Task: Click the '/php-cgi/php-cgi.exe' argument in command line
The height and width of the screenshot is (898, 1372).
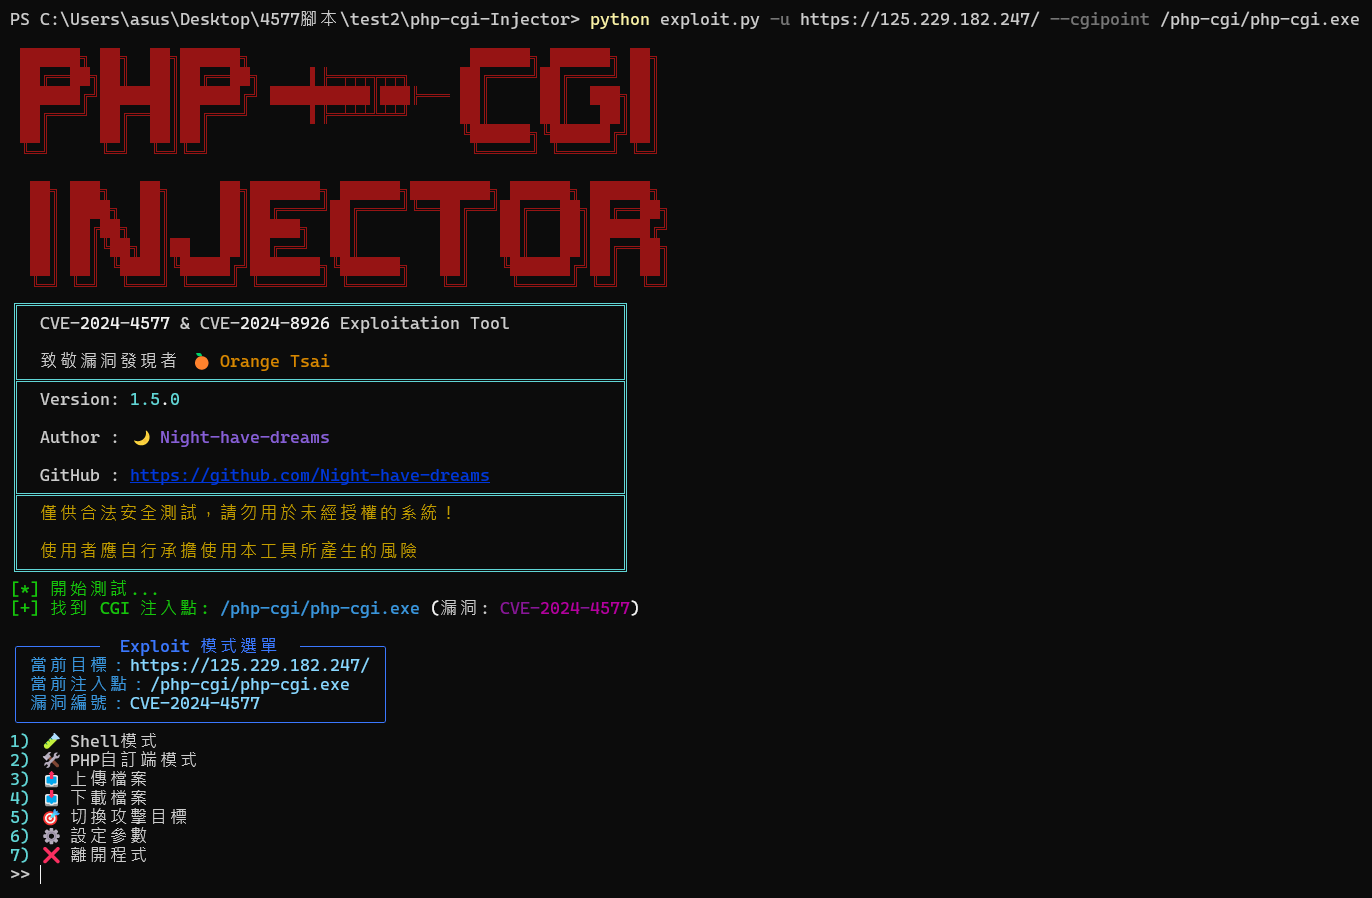Action: point(1260,19)
